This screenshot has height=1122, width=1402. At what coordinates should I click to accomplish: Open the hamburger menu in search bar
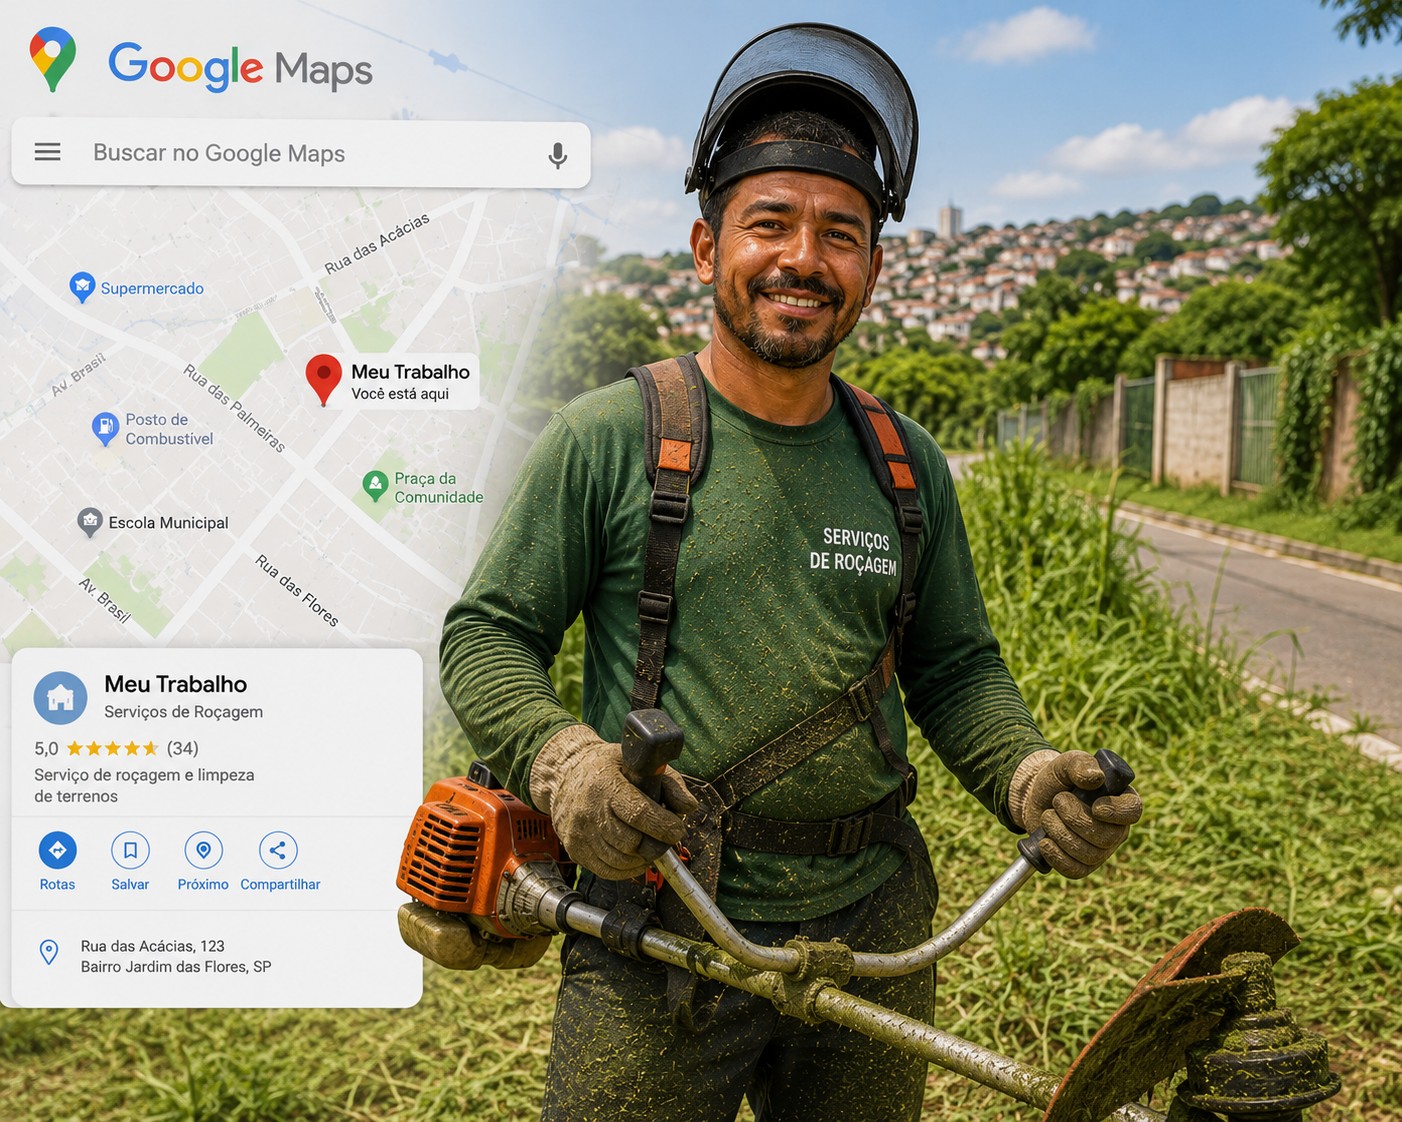(x=47, y=152)
